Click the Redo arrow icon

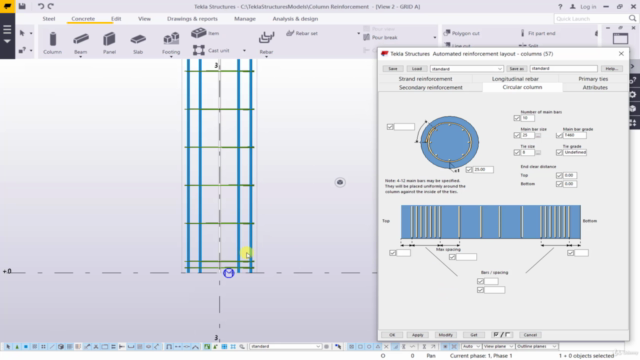click(x=51, y=6)
